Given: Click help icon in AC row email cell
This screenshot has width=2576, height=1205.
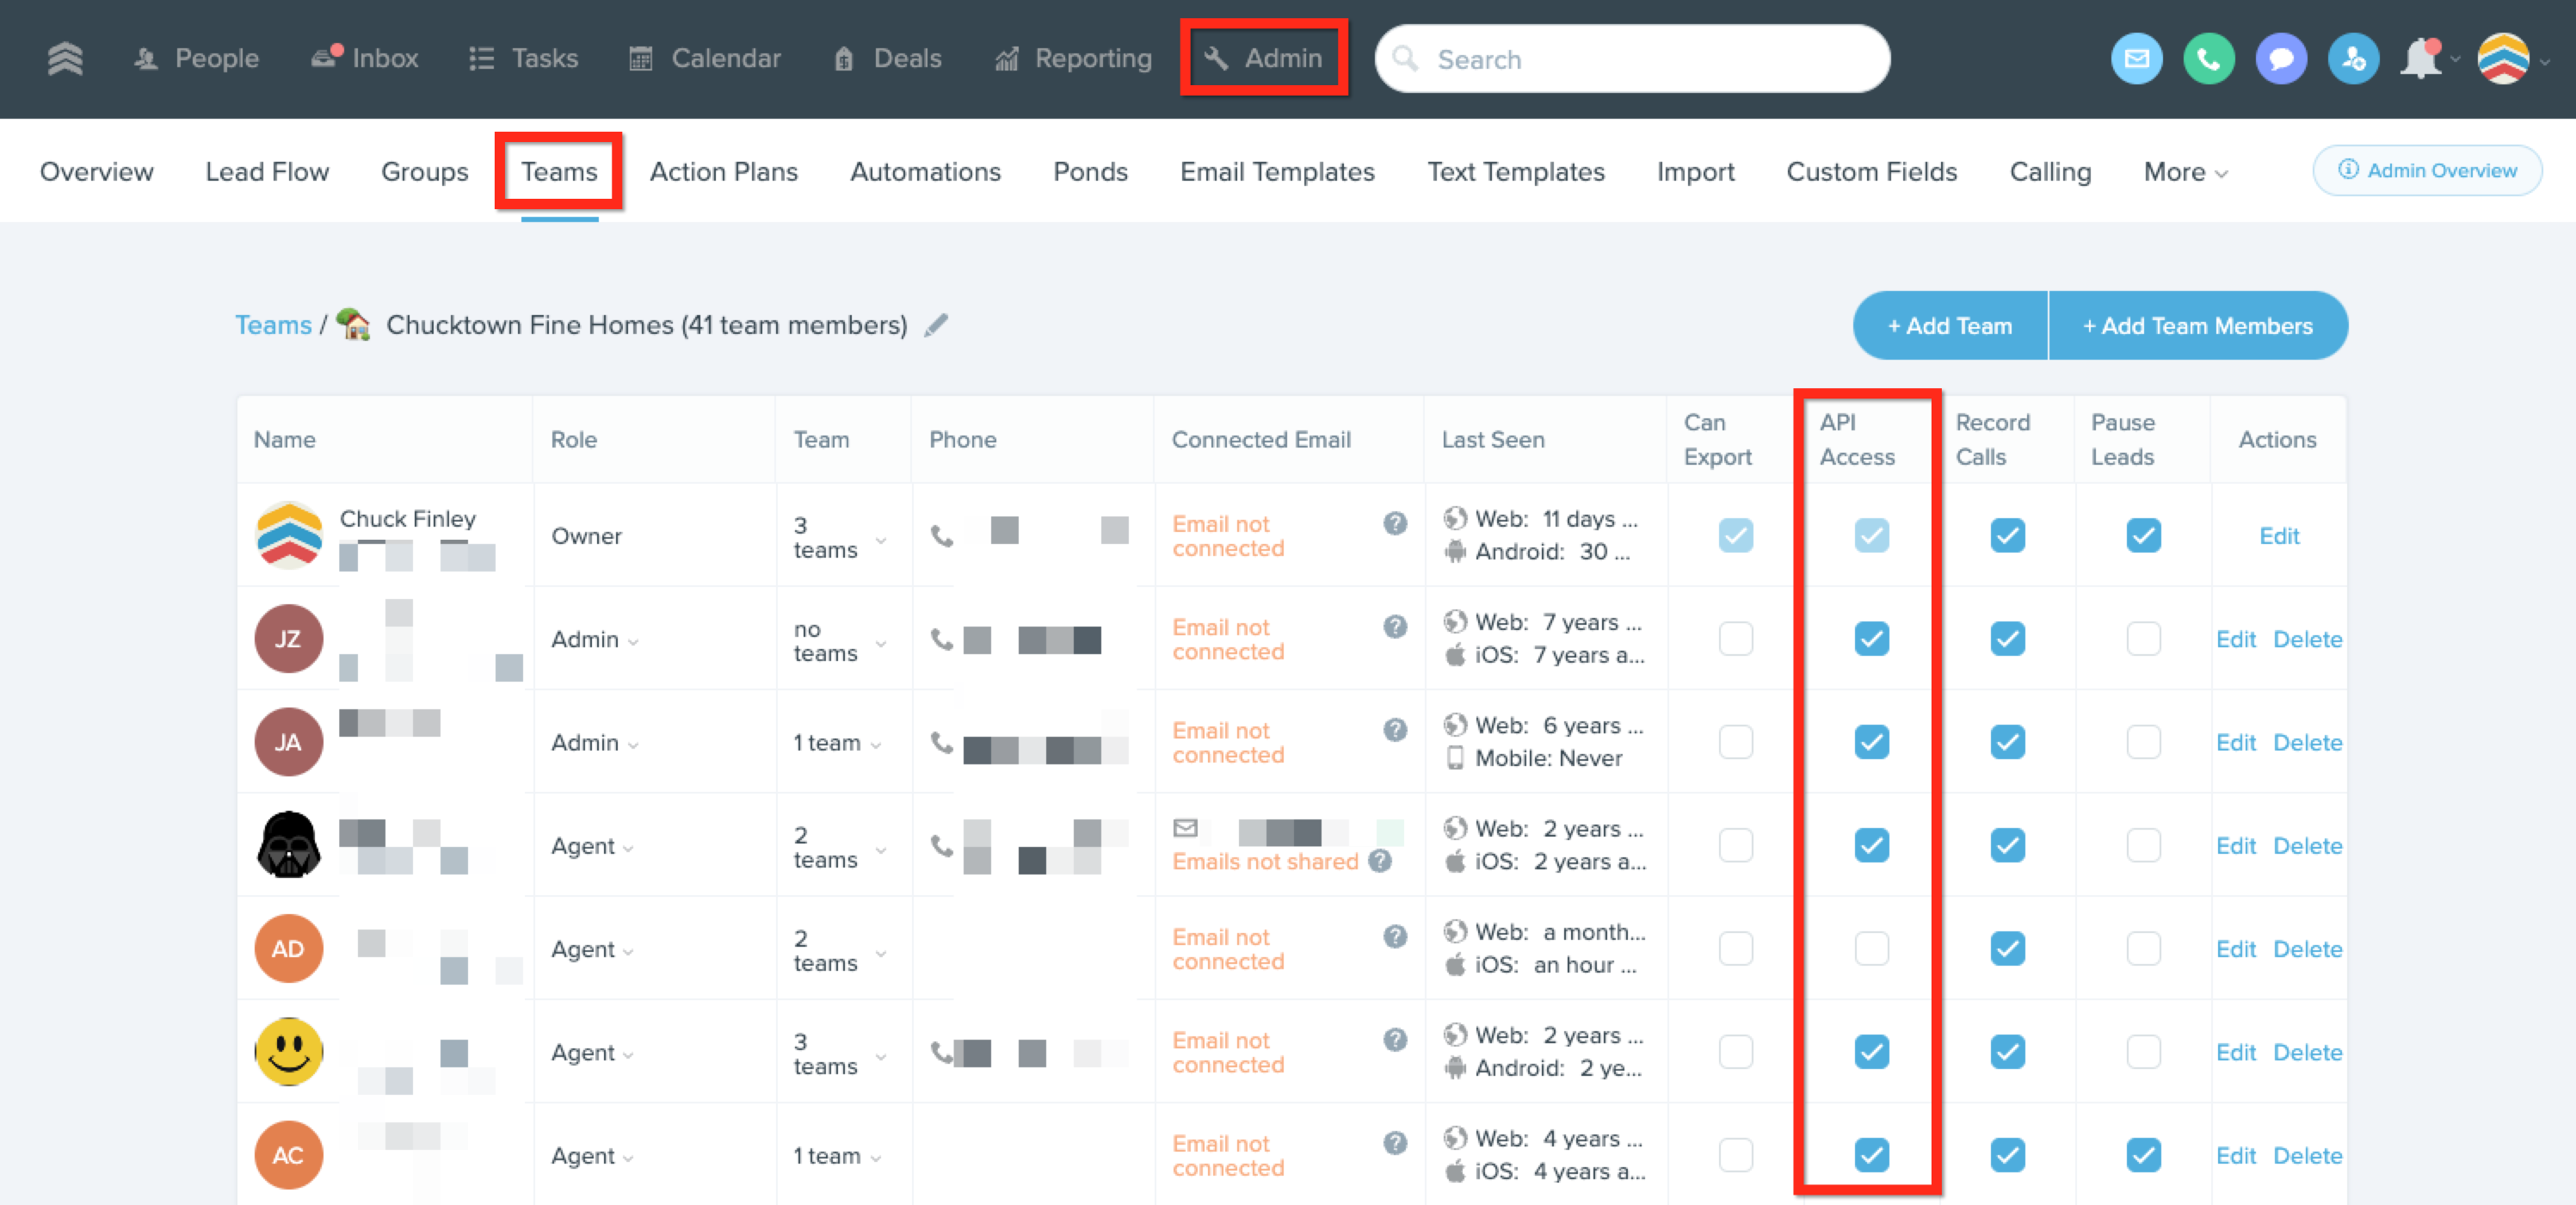Looking at the screenshot, I should point(1395,1143).
